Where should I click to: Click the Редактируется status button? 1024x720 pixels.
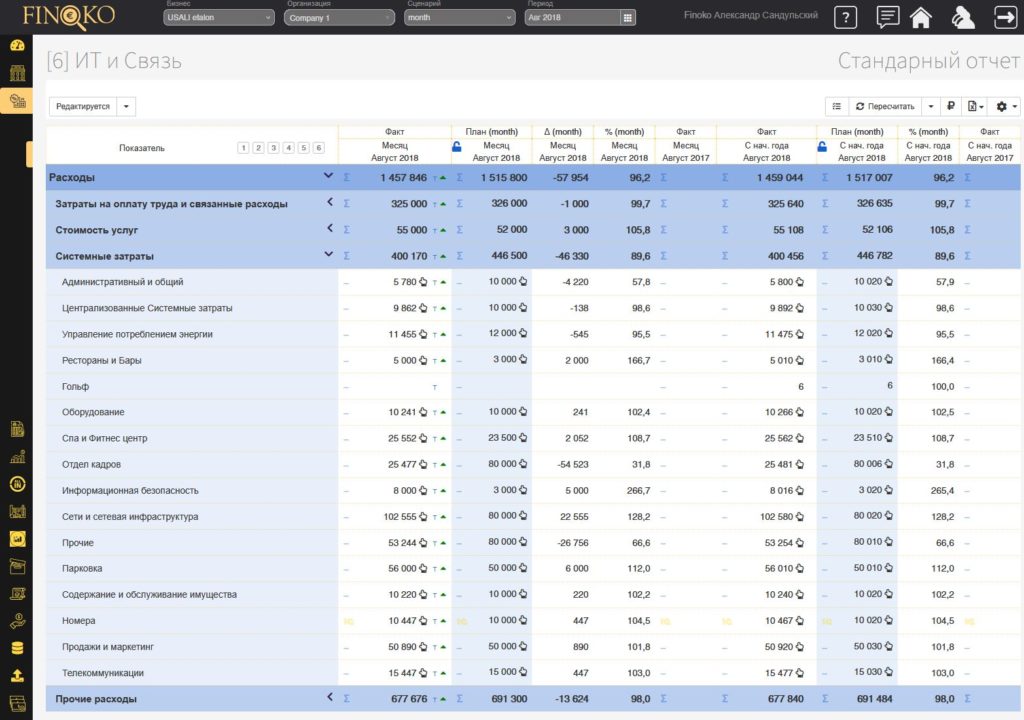[x=83, y=106]
